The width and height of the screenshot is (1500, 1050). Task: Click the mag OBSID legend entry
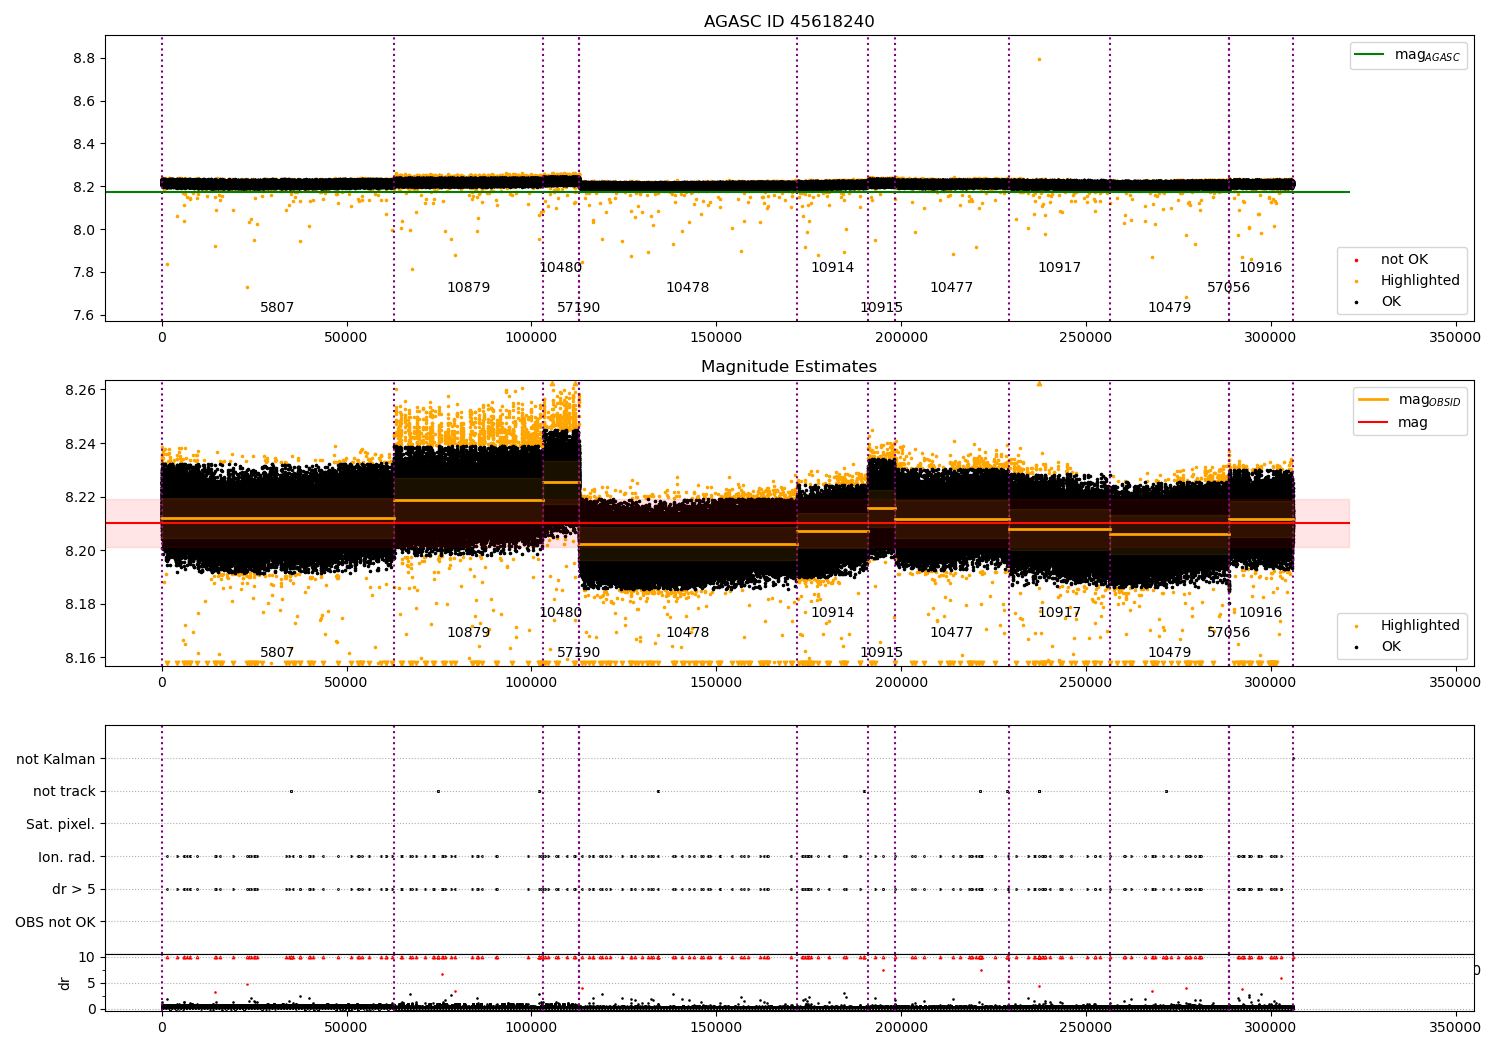[1411, 400]
